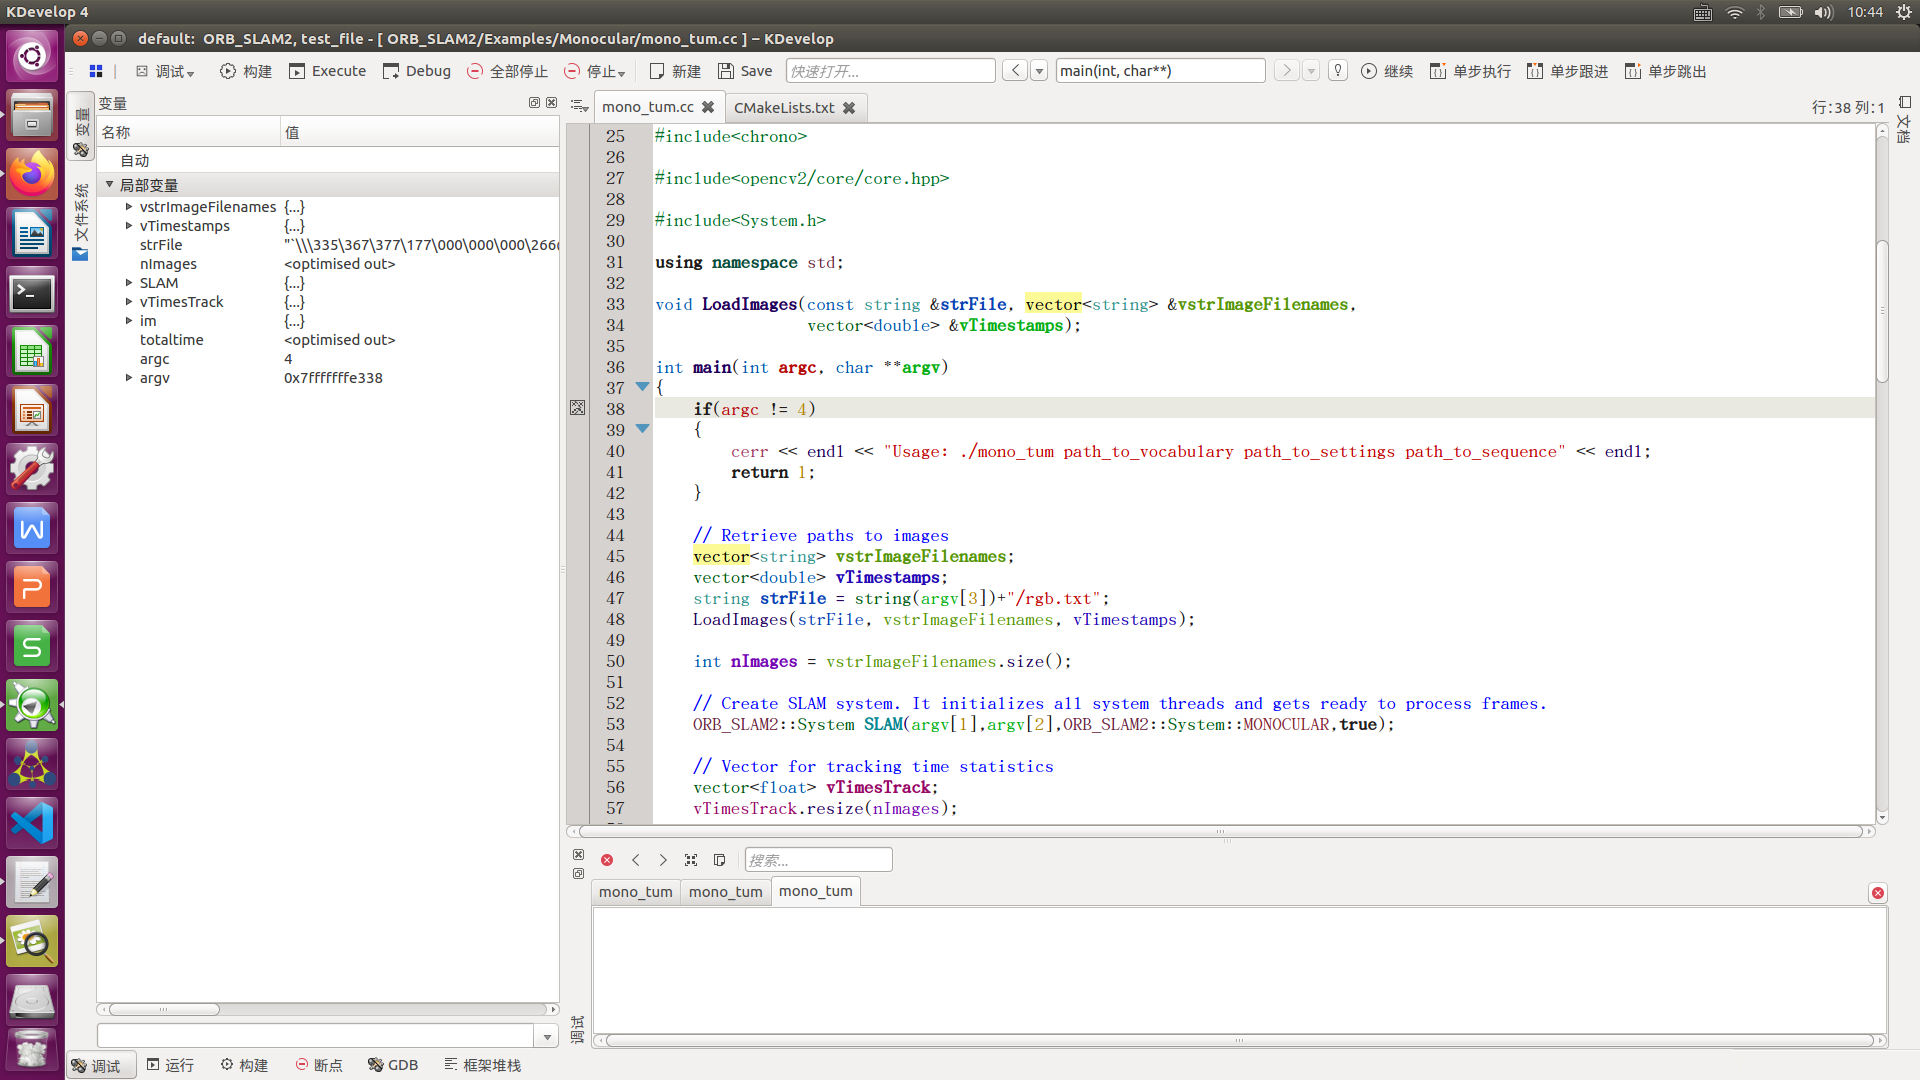Expand the vTimestamps variable
Screen dimensions: 1920x1080
(x=129, y=226)
